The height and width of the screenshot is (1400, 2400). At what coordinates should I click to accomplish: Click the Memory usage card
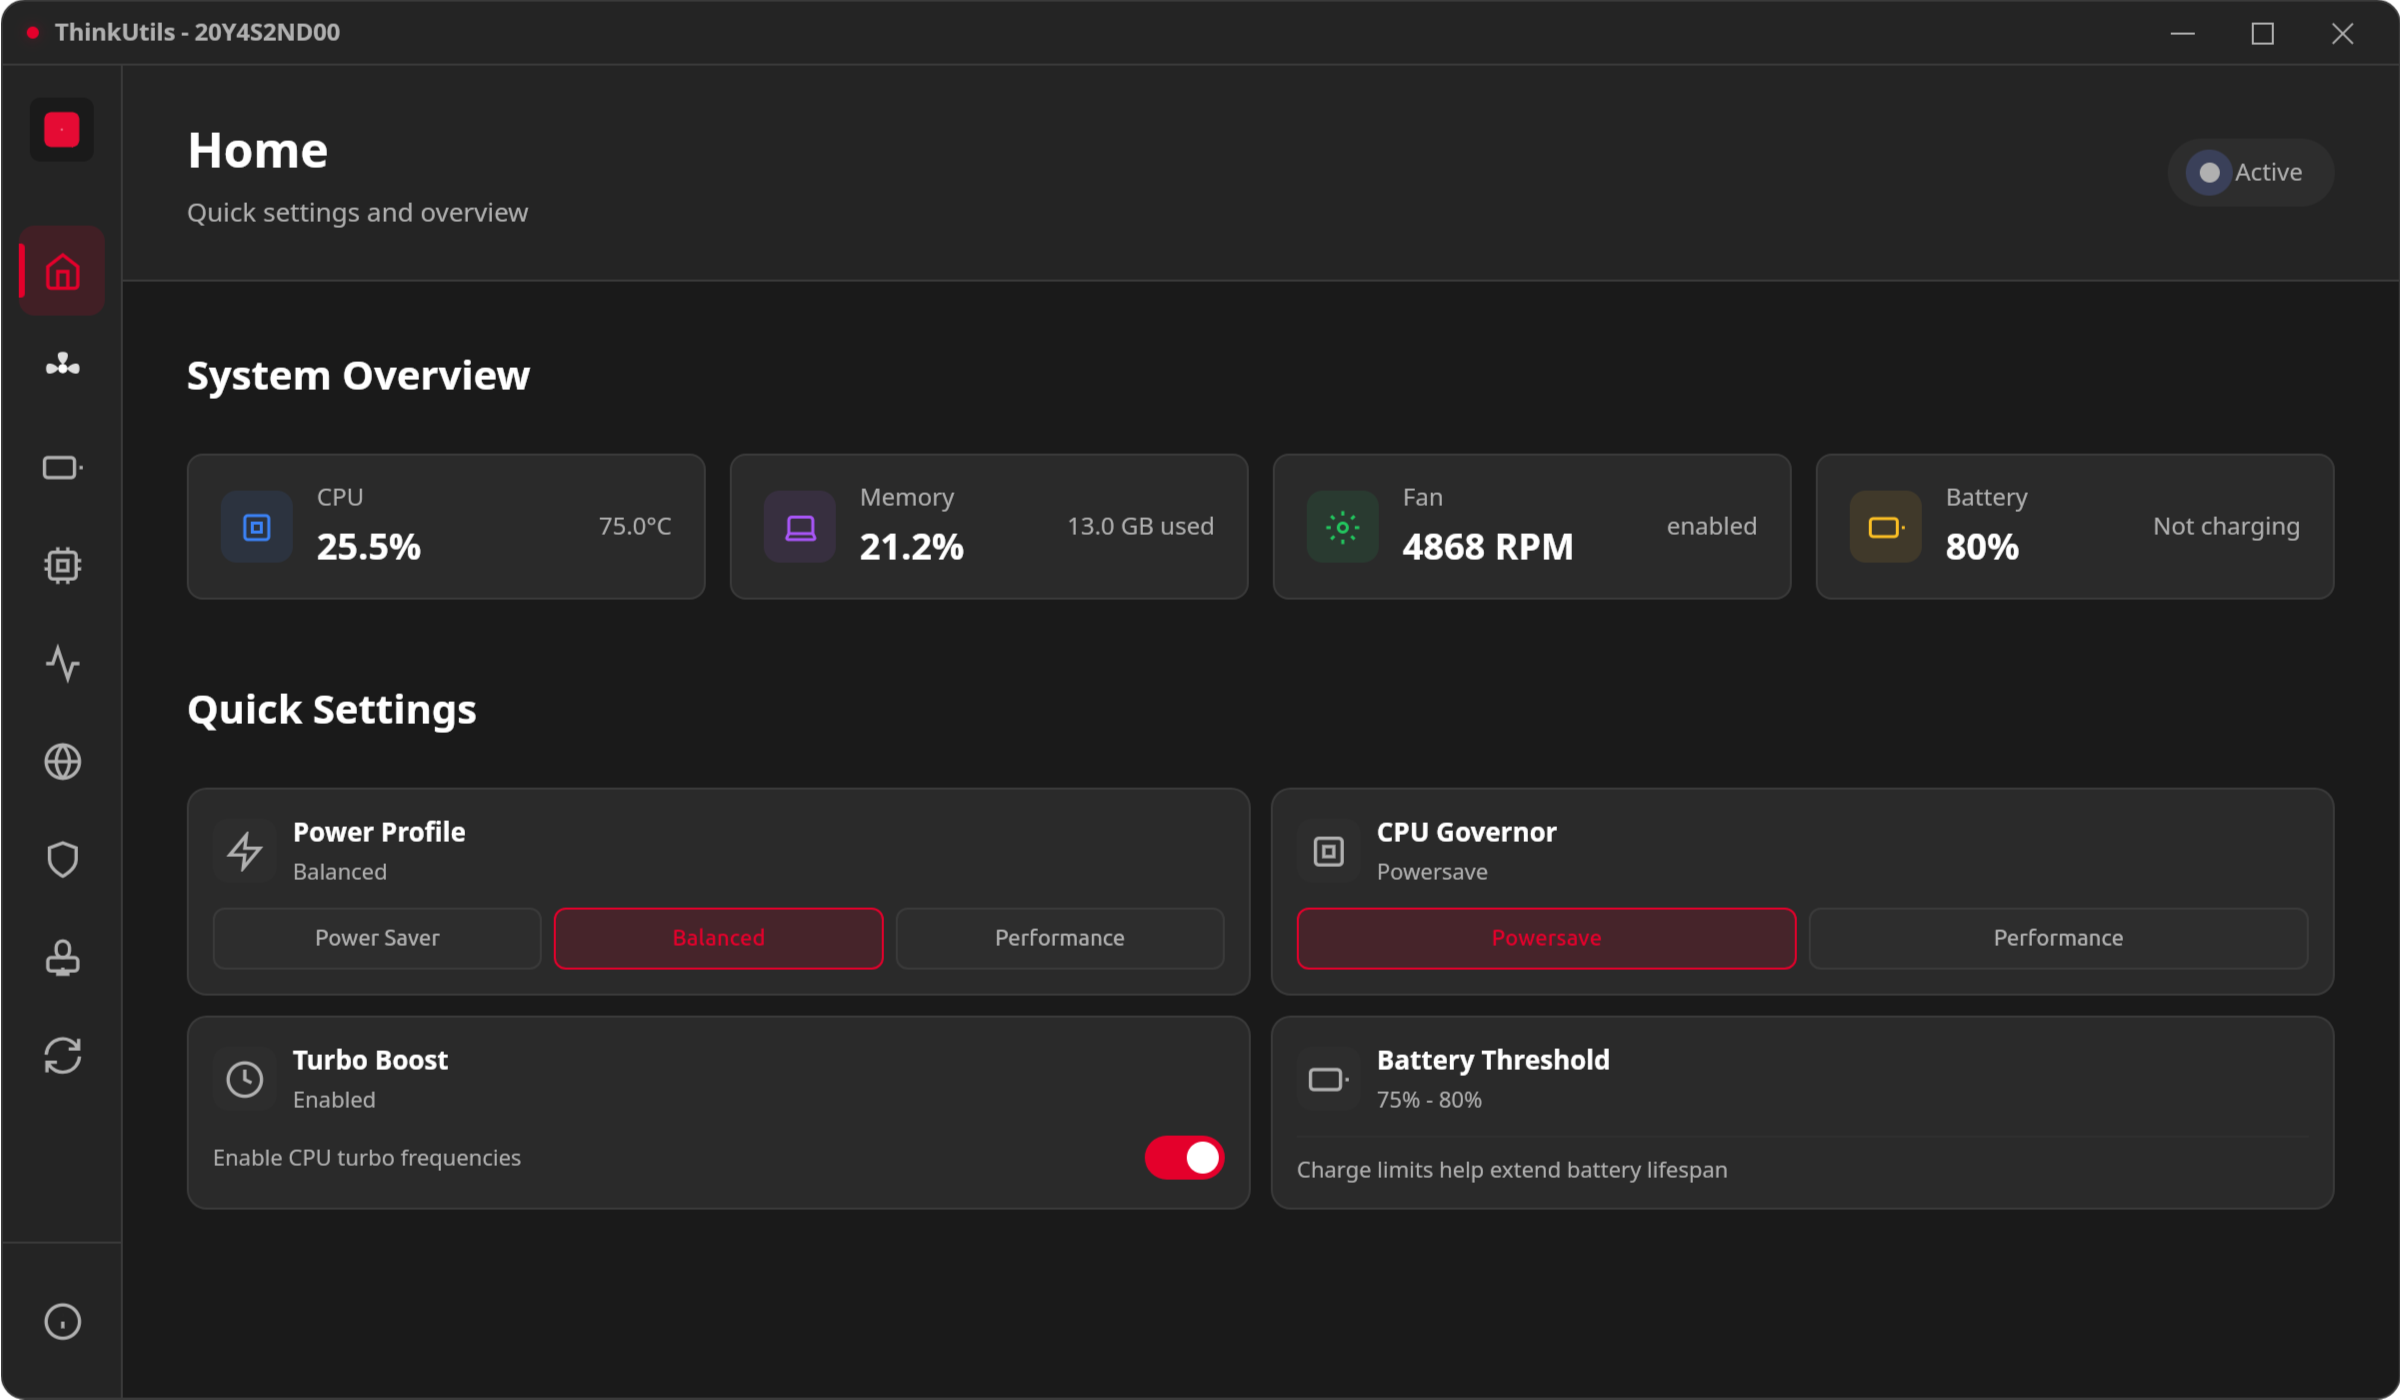988,526
